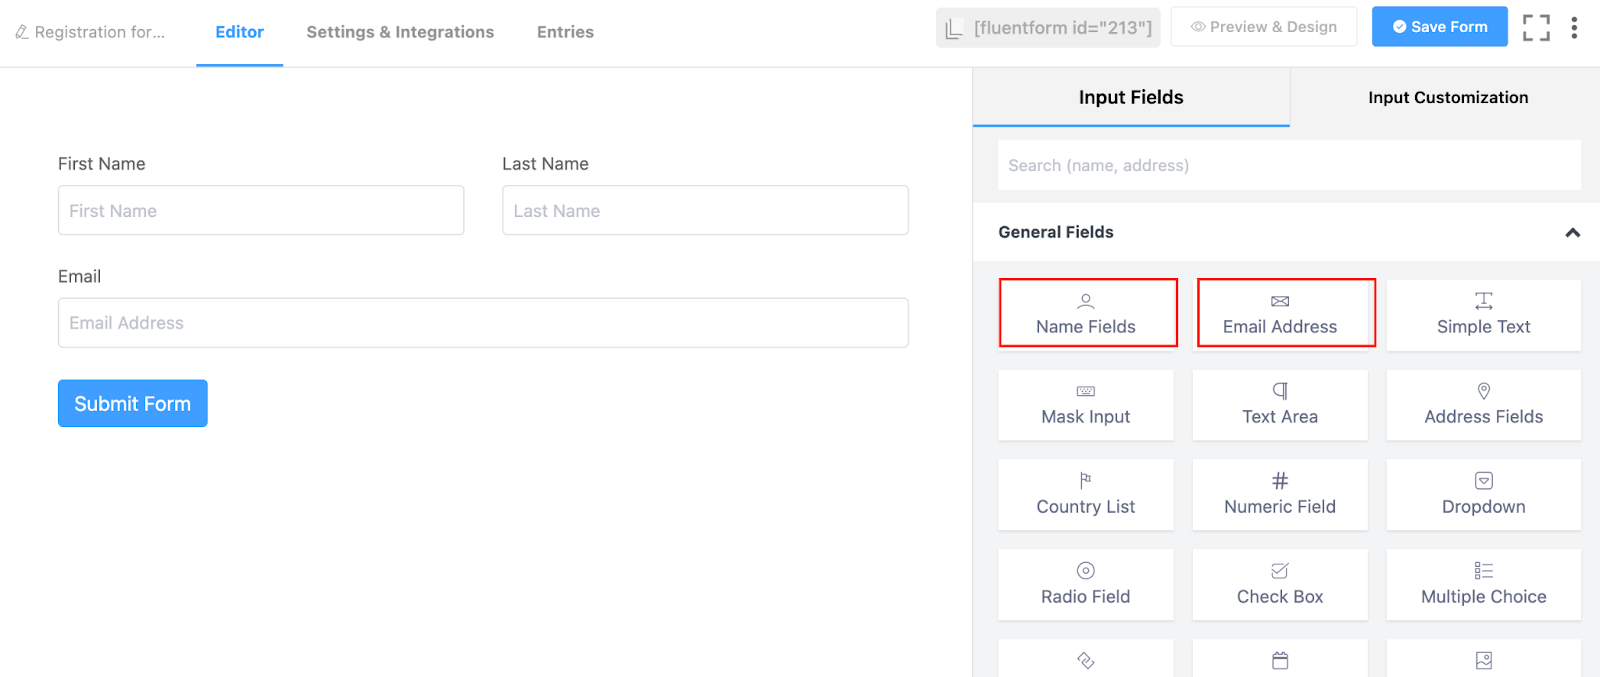
Task: Add a Multiple Choice field
Action: (x=1483, y=585)
